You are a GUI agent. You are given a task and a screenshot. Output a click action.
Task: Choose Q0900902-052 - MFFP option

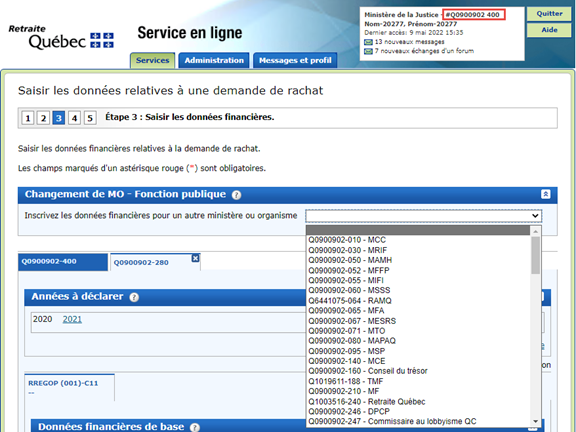[418, 270]
